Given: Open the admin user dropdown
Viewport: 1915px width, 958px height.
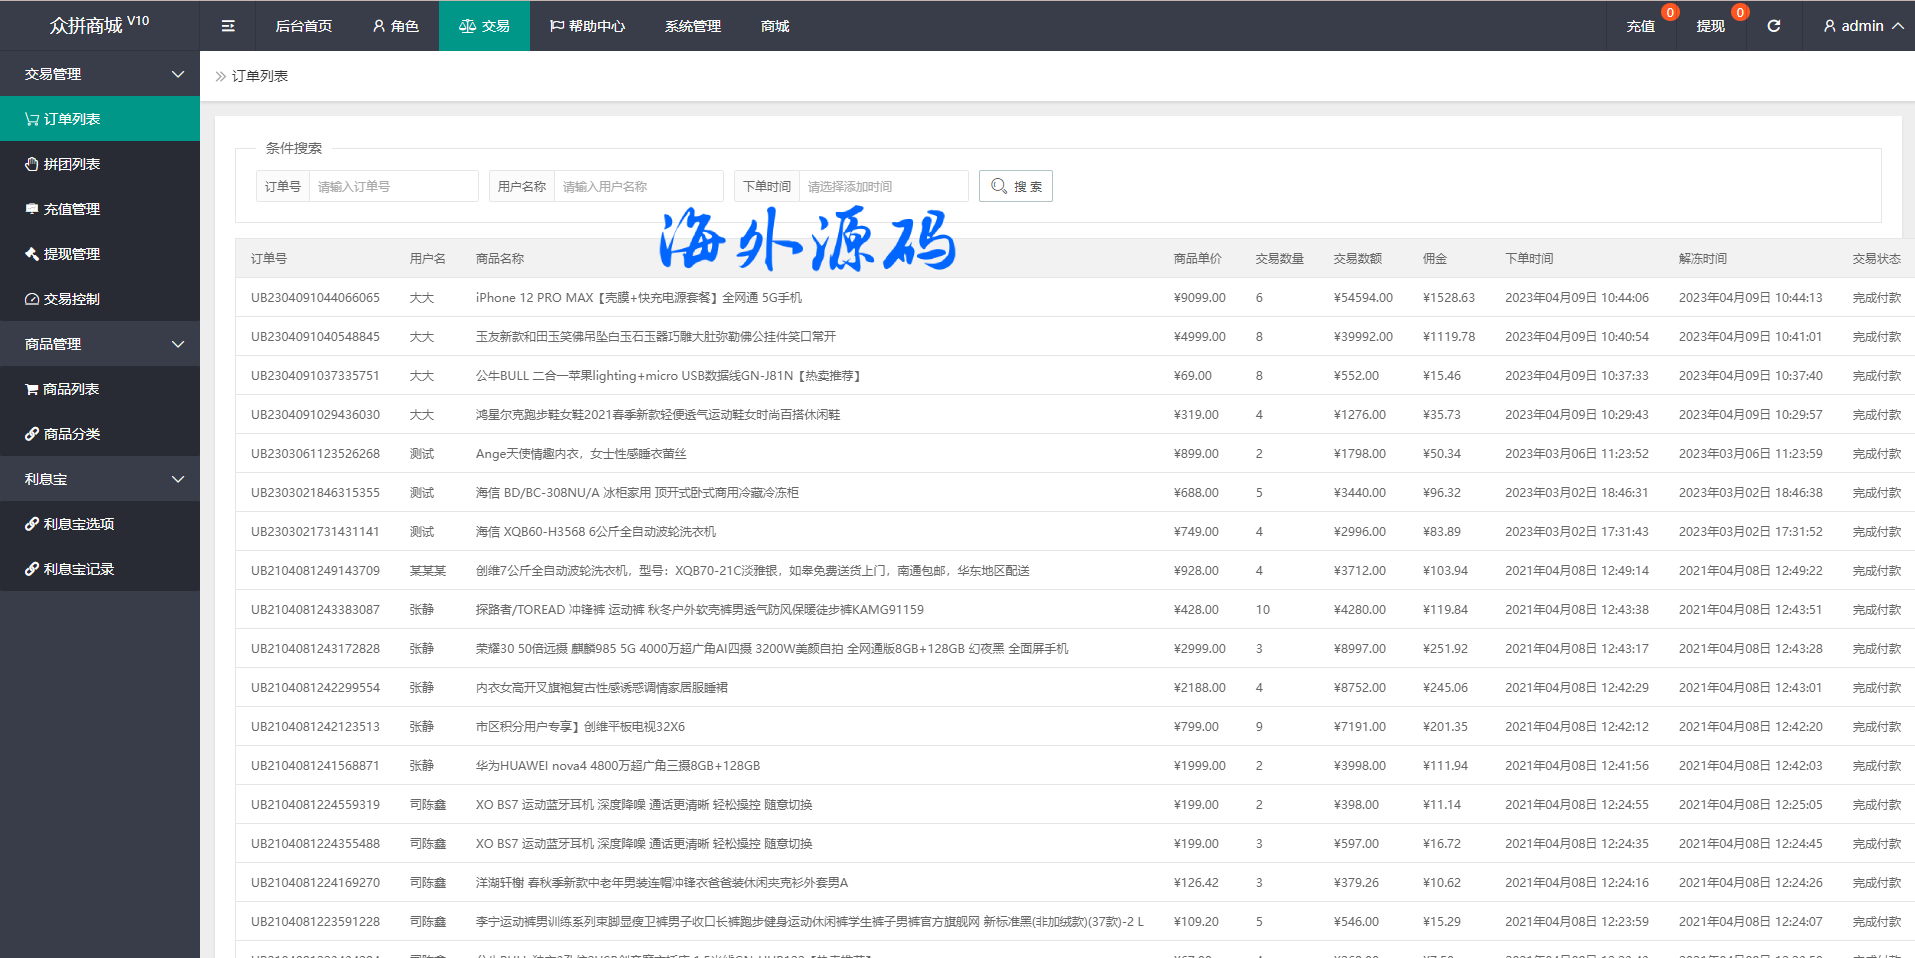Looking at the screenshot, I should pos(1862,26).
